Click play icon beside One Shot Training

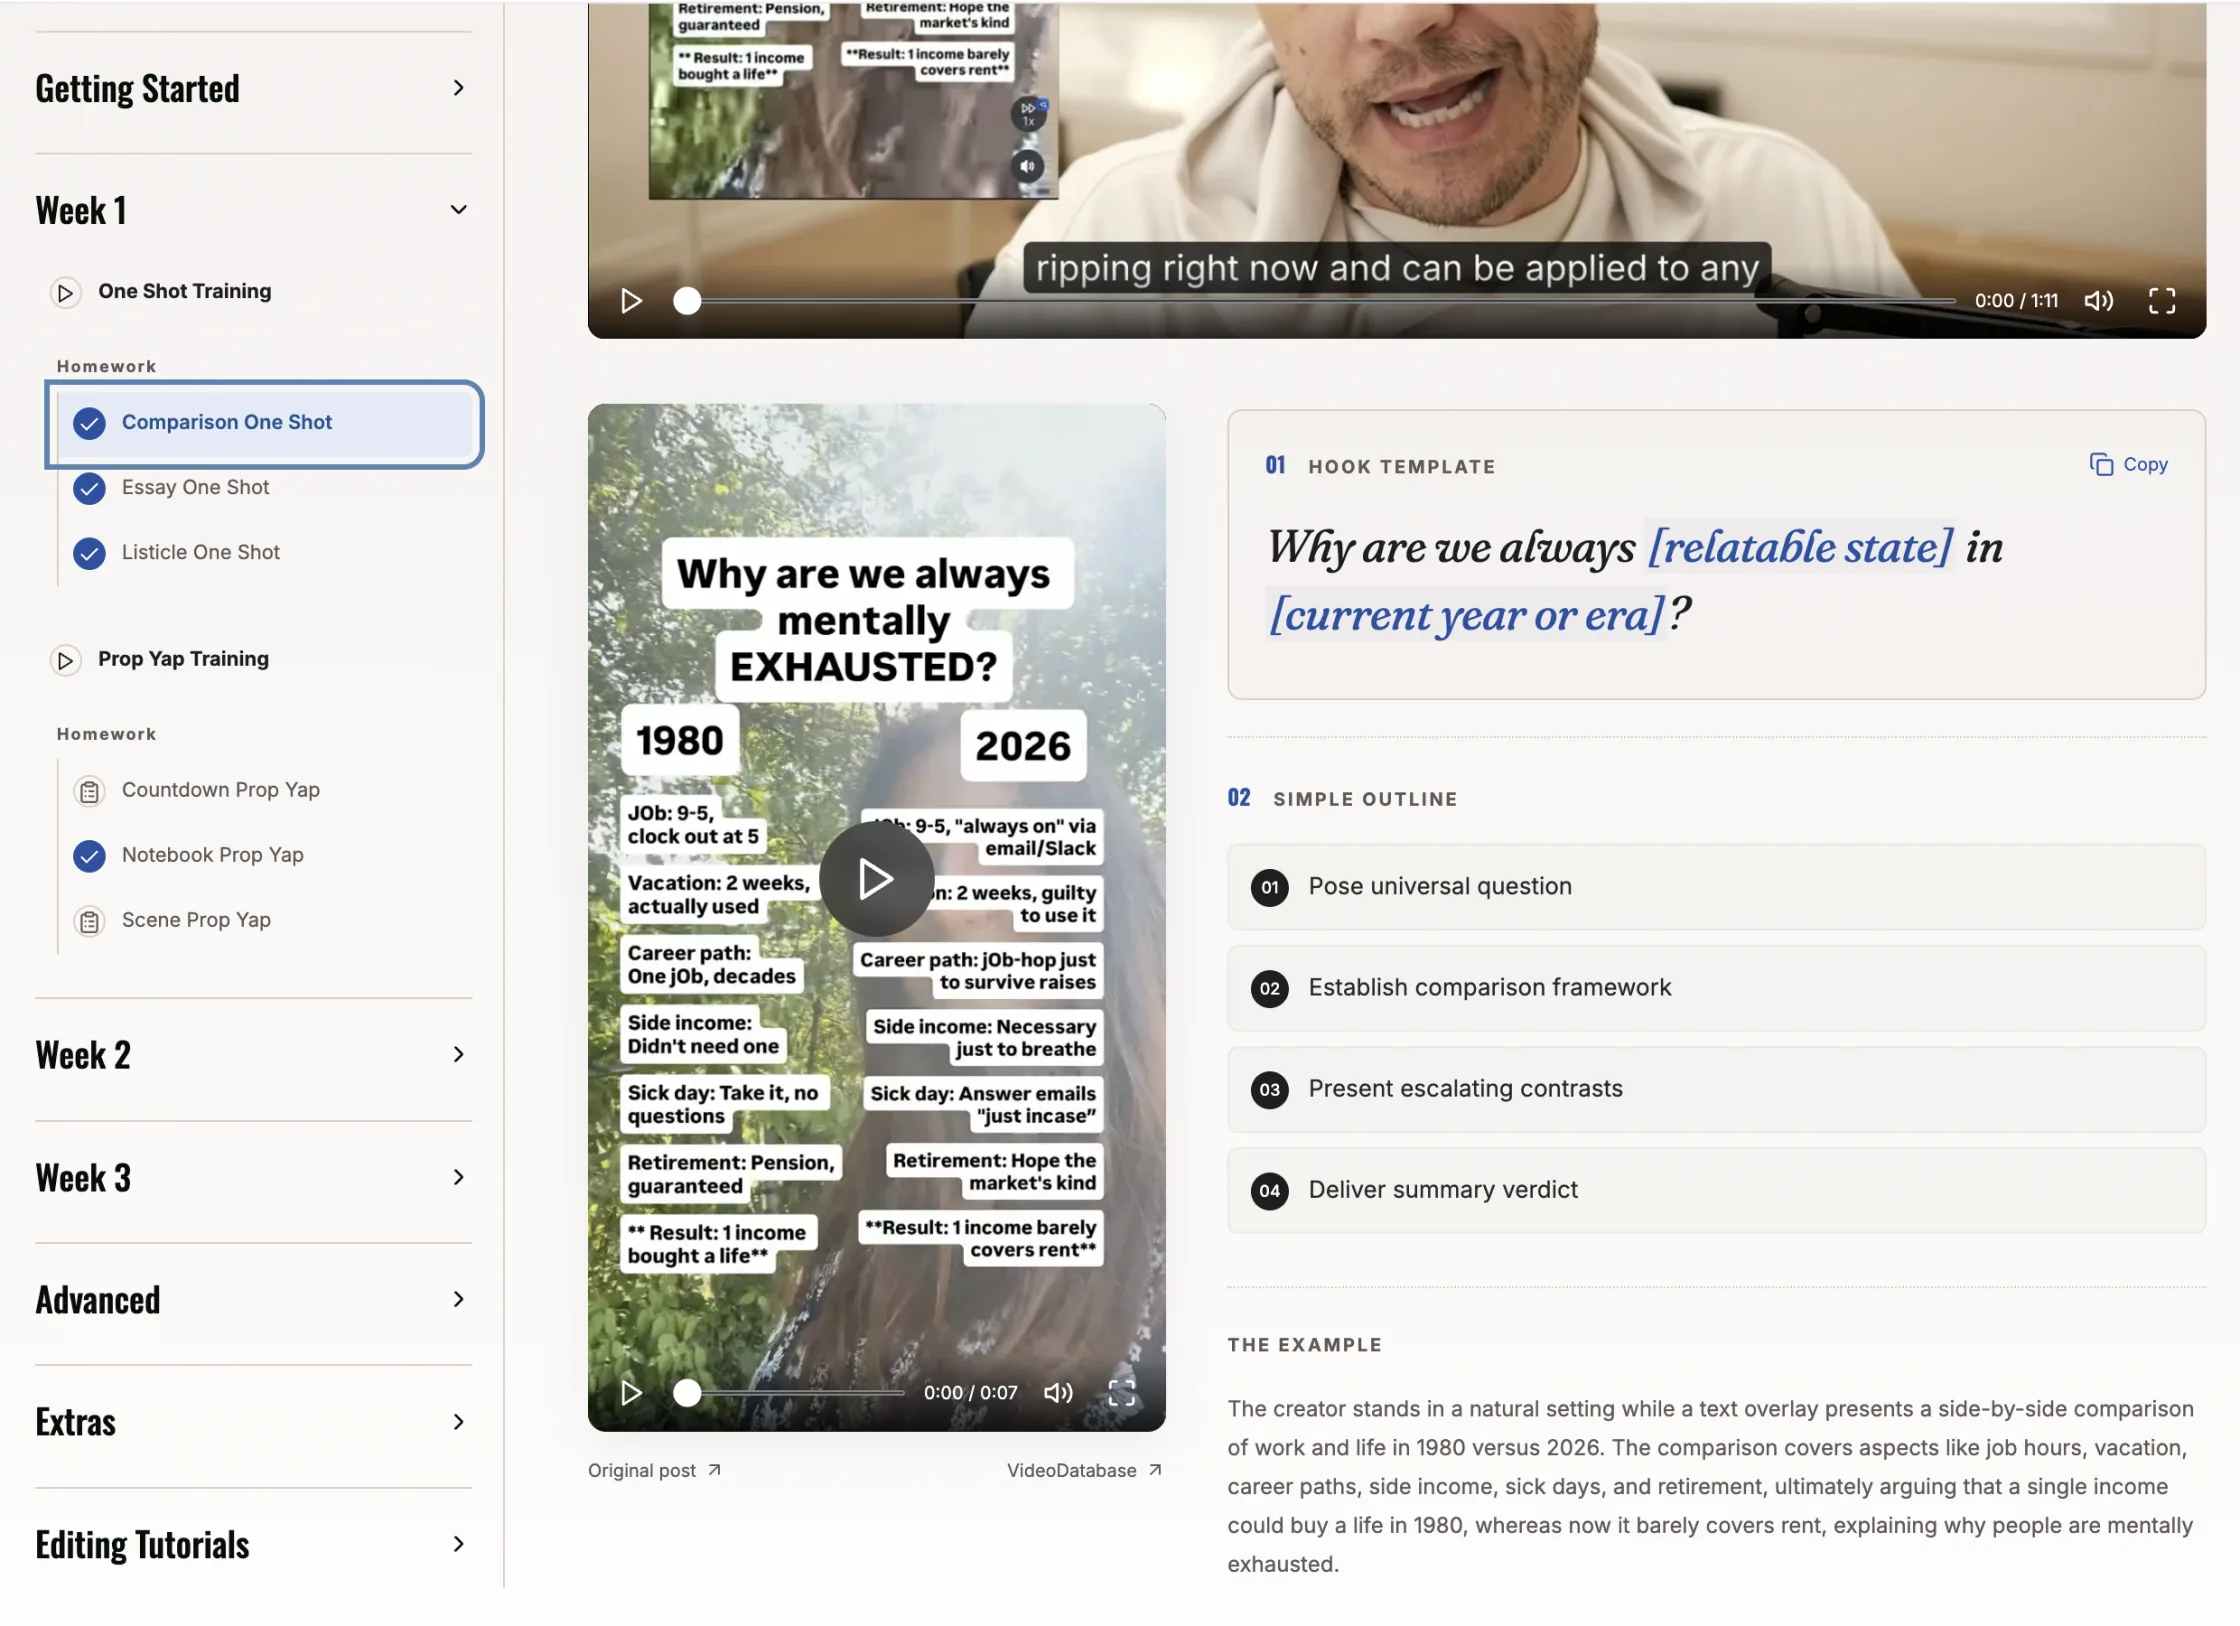point(65,293)
